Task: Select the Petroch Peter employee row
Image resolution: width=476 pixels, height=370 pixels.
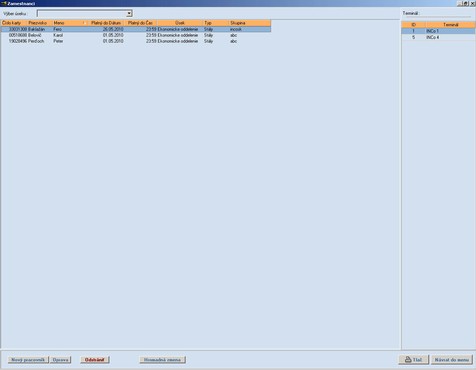Action: pyautogui.click(x=136, y=41)
